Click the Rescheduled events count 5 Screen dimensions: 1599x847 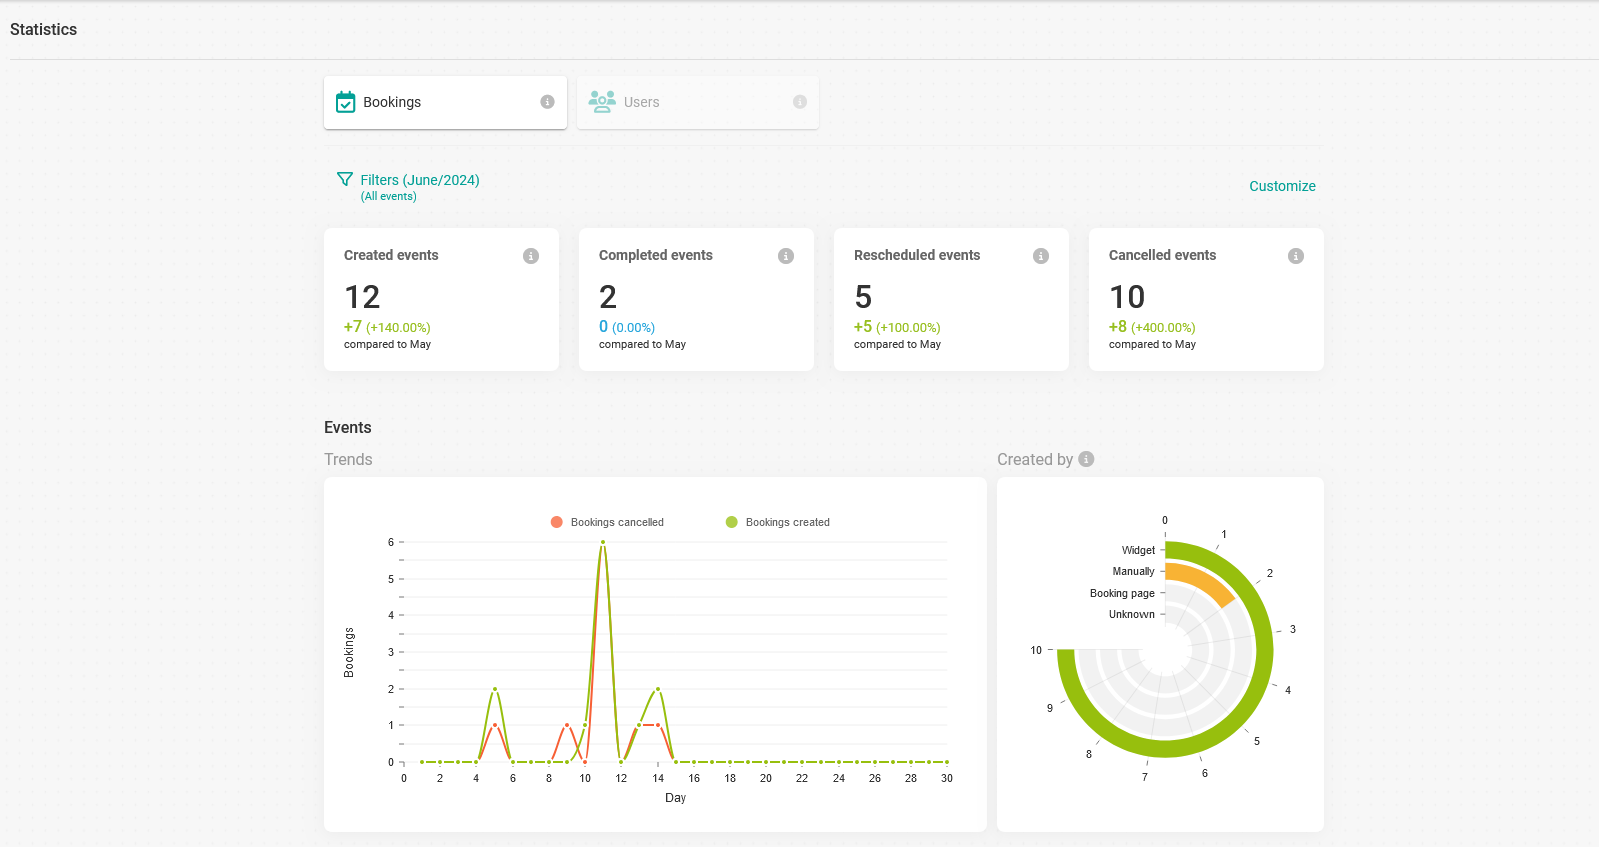[863, 297]
